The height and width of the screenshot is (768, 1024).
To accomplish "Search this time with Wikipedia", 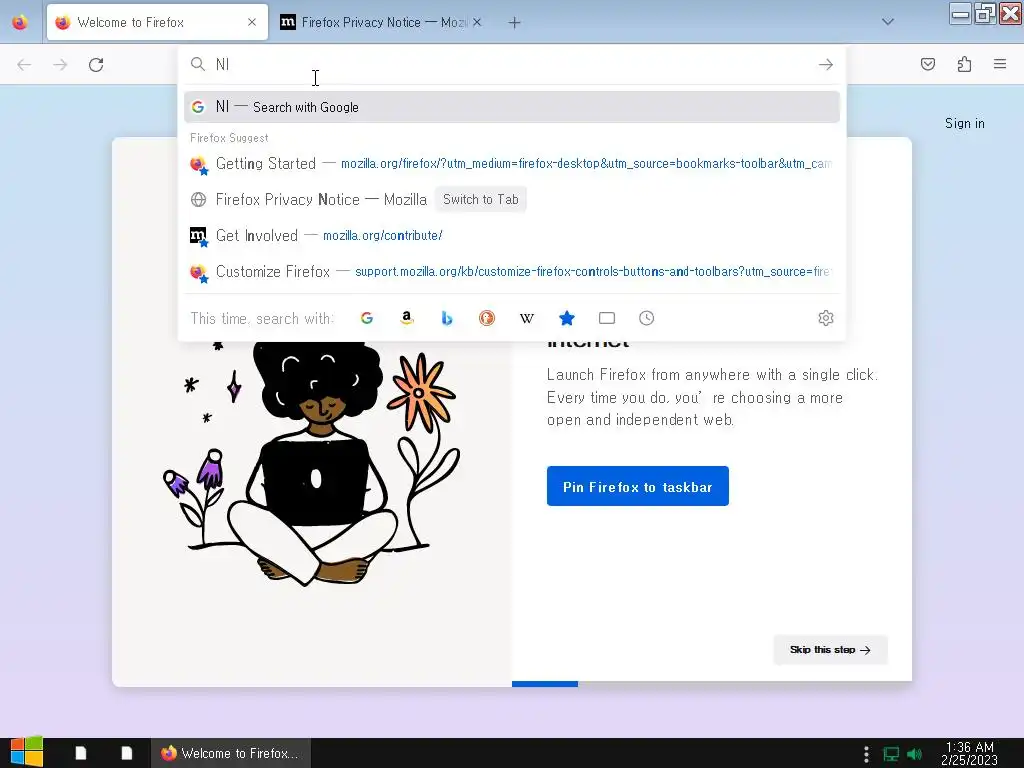I will point(526,318).
